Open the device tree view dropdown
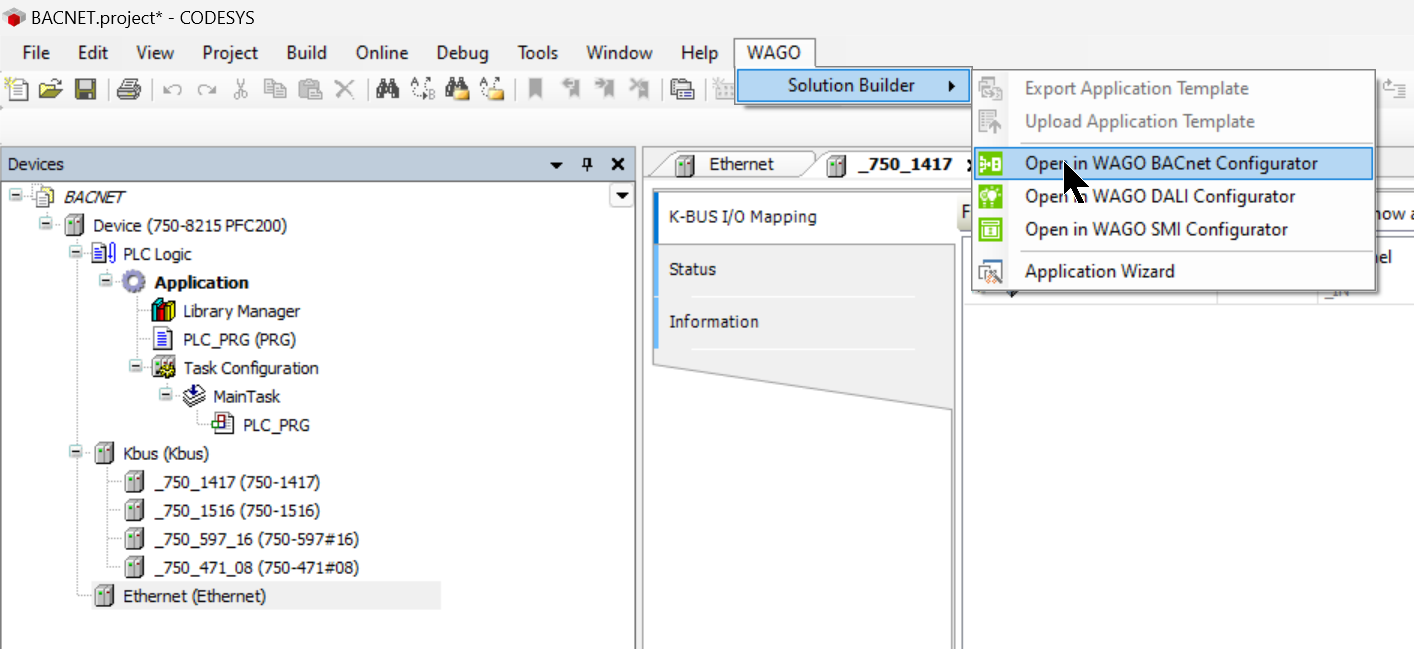 click(x=621, y=195)
